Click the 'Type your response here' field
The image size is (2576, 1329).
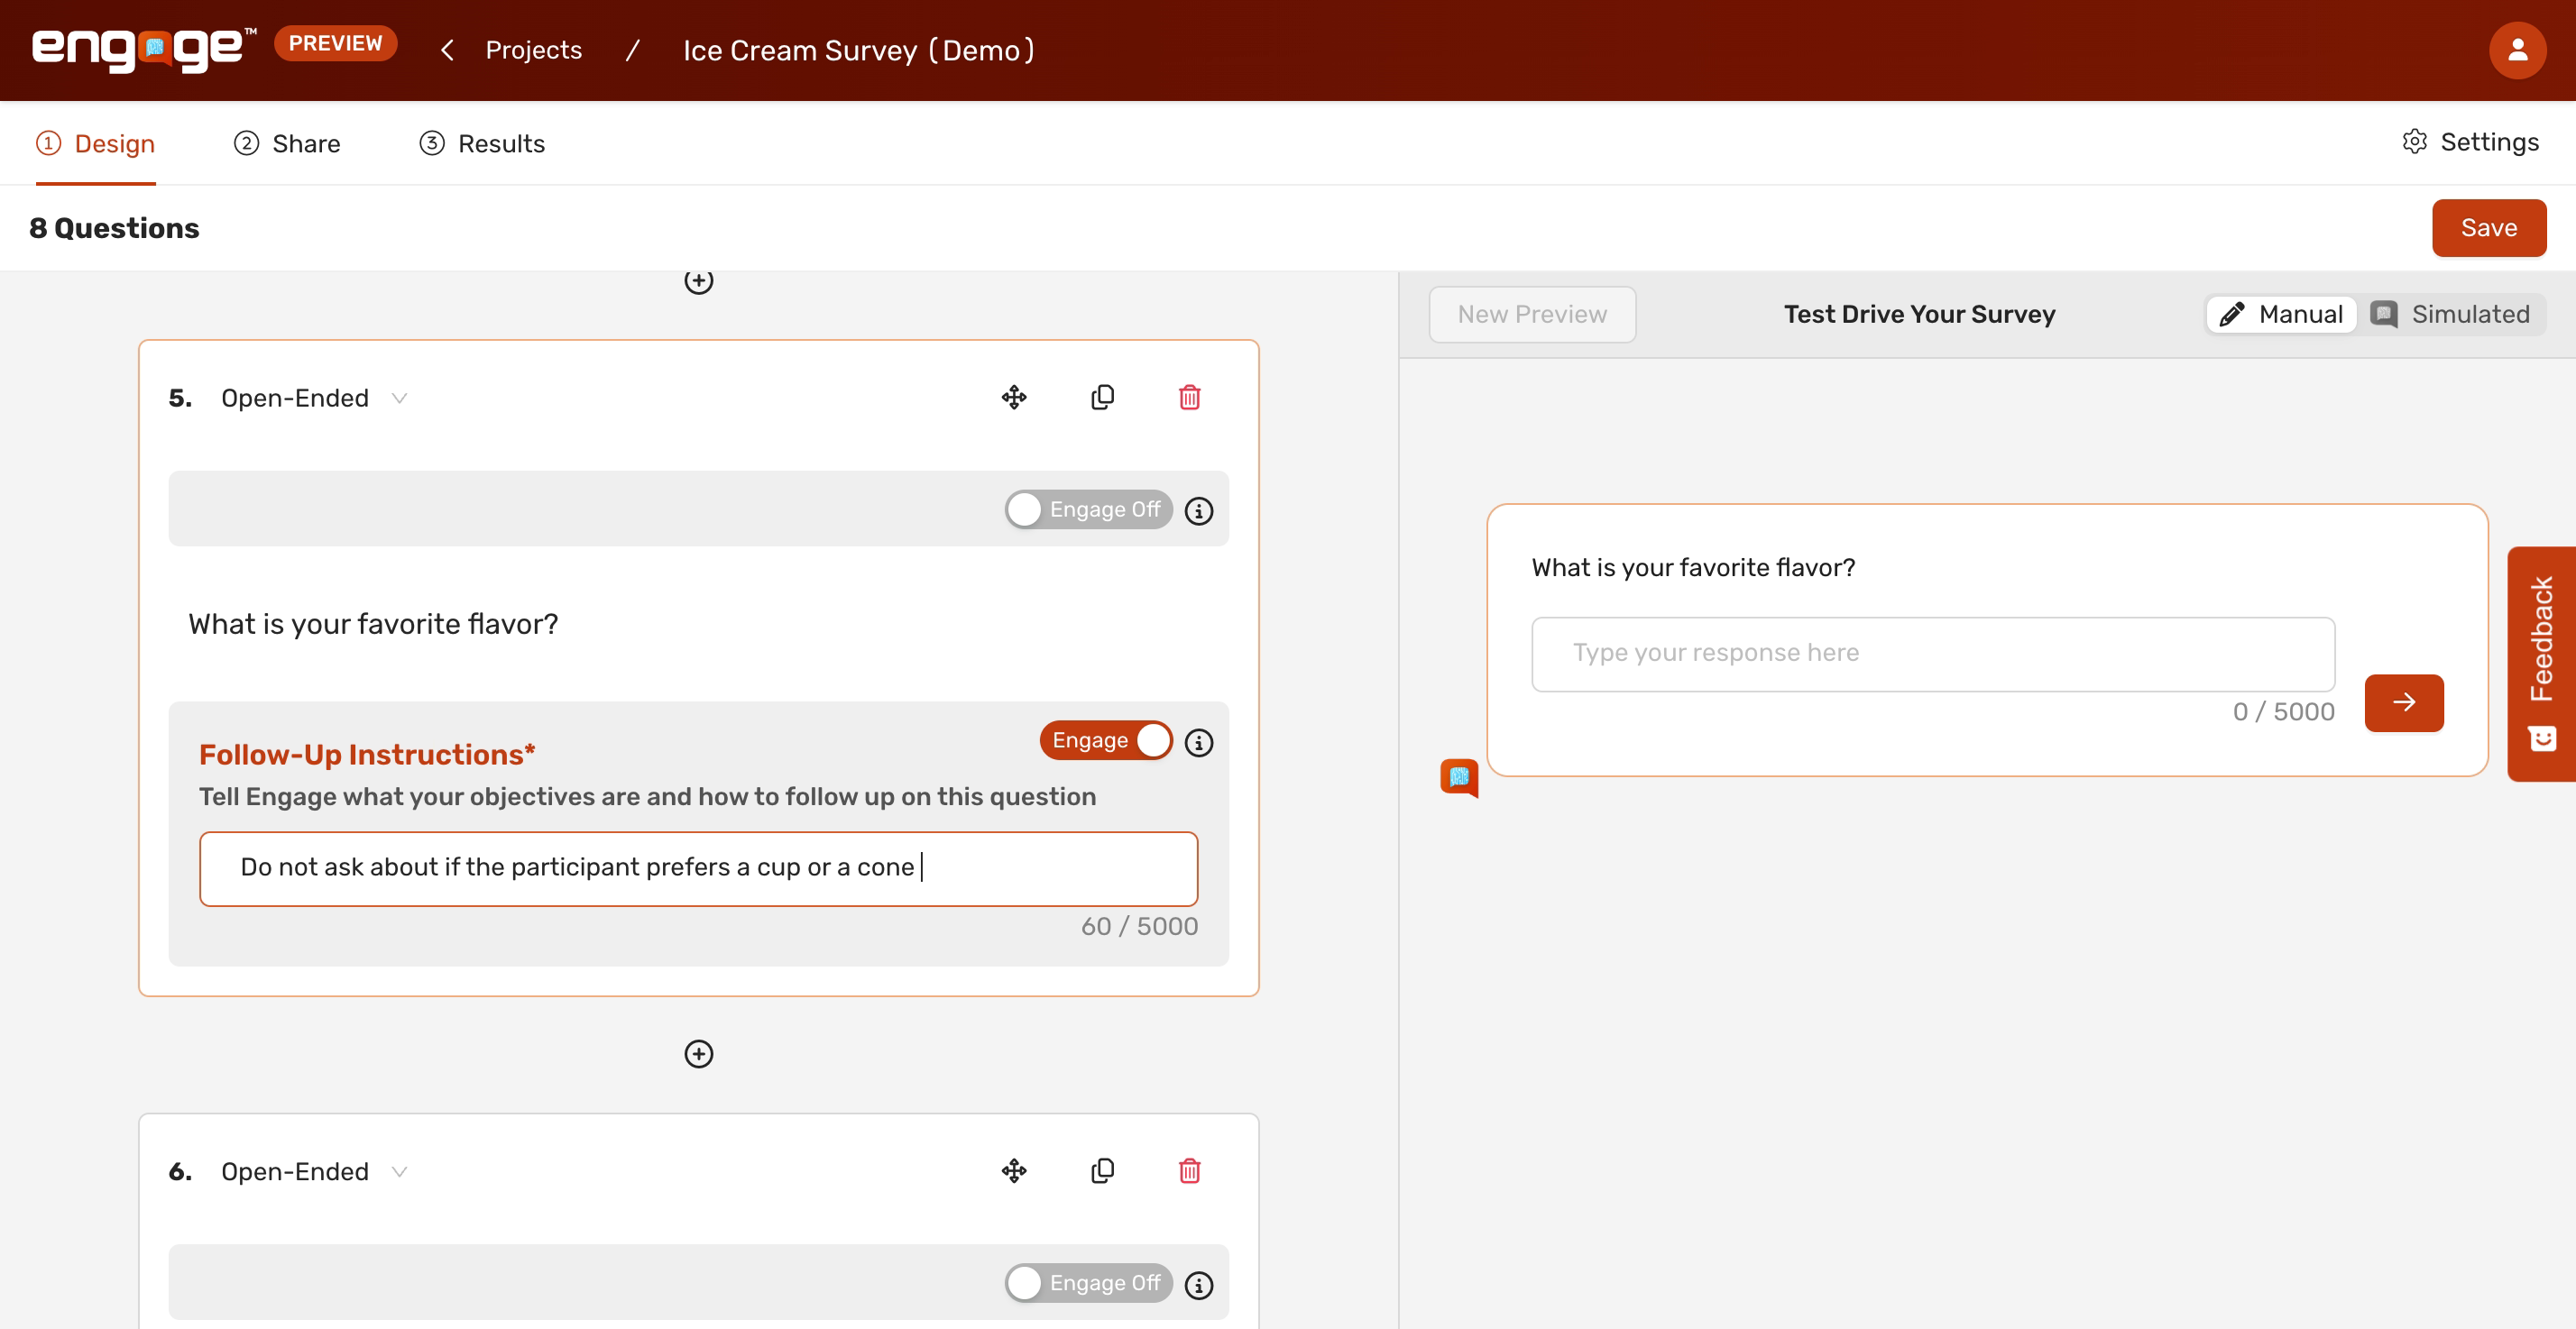point(1932,653)
